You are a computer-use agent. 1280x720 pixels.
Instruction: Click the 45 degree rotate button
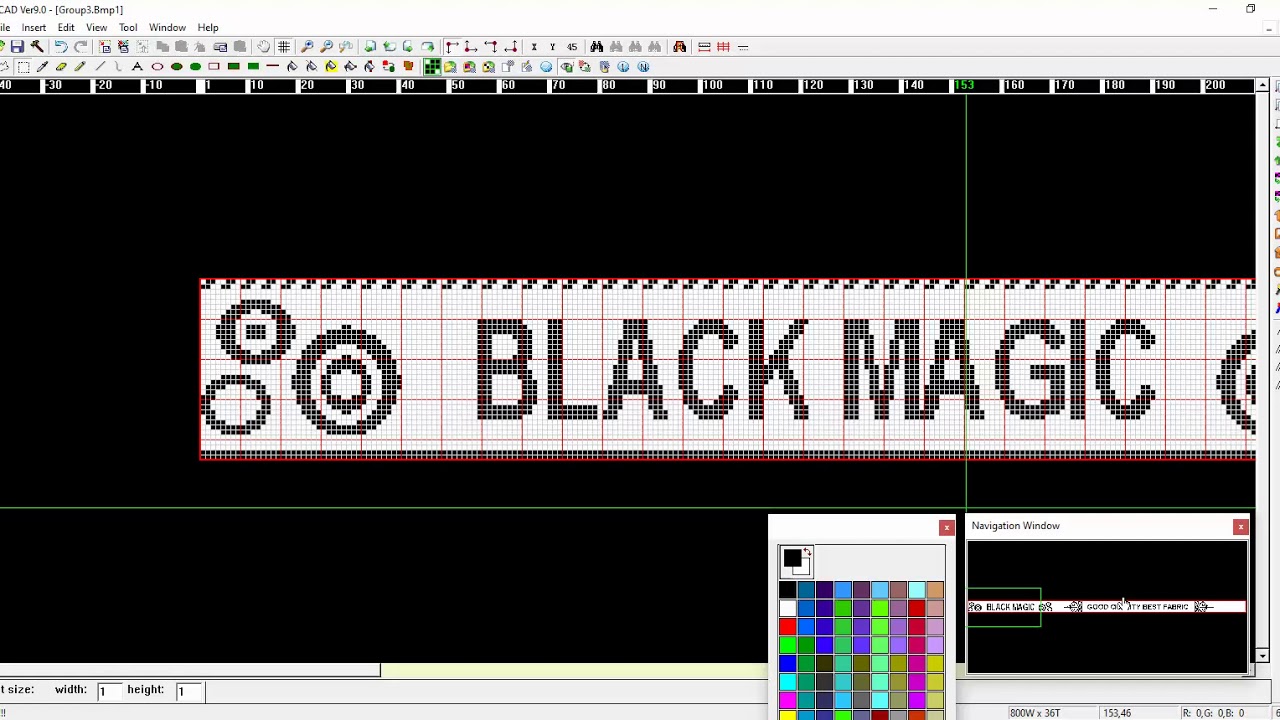(x=572, y=47)
